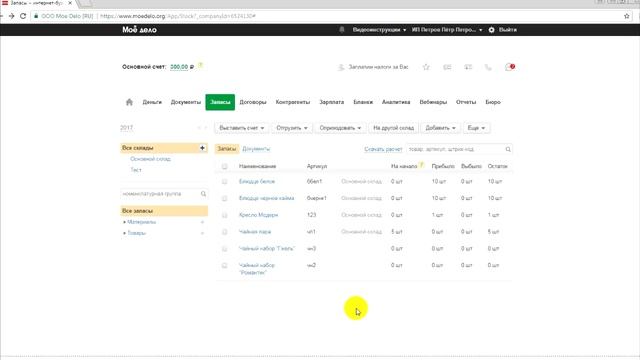The image size is (640, 360).
Task: Open the Выставить счет dropdown
Action: coord(242,128)
